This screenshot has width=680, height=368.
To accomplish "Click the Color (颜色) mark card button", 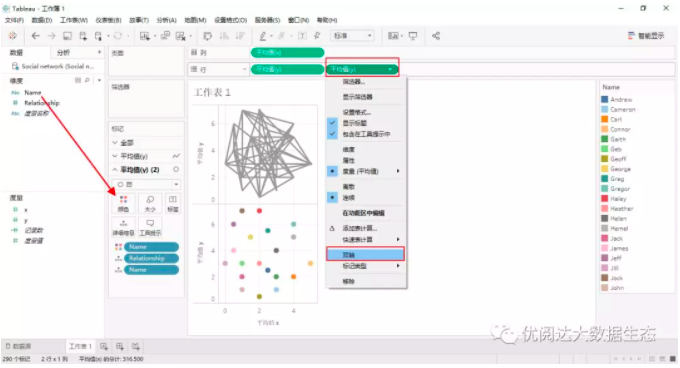I will 124,203.
